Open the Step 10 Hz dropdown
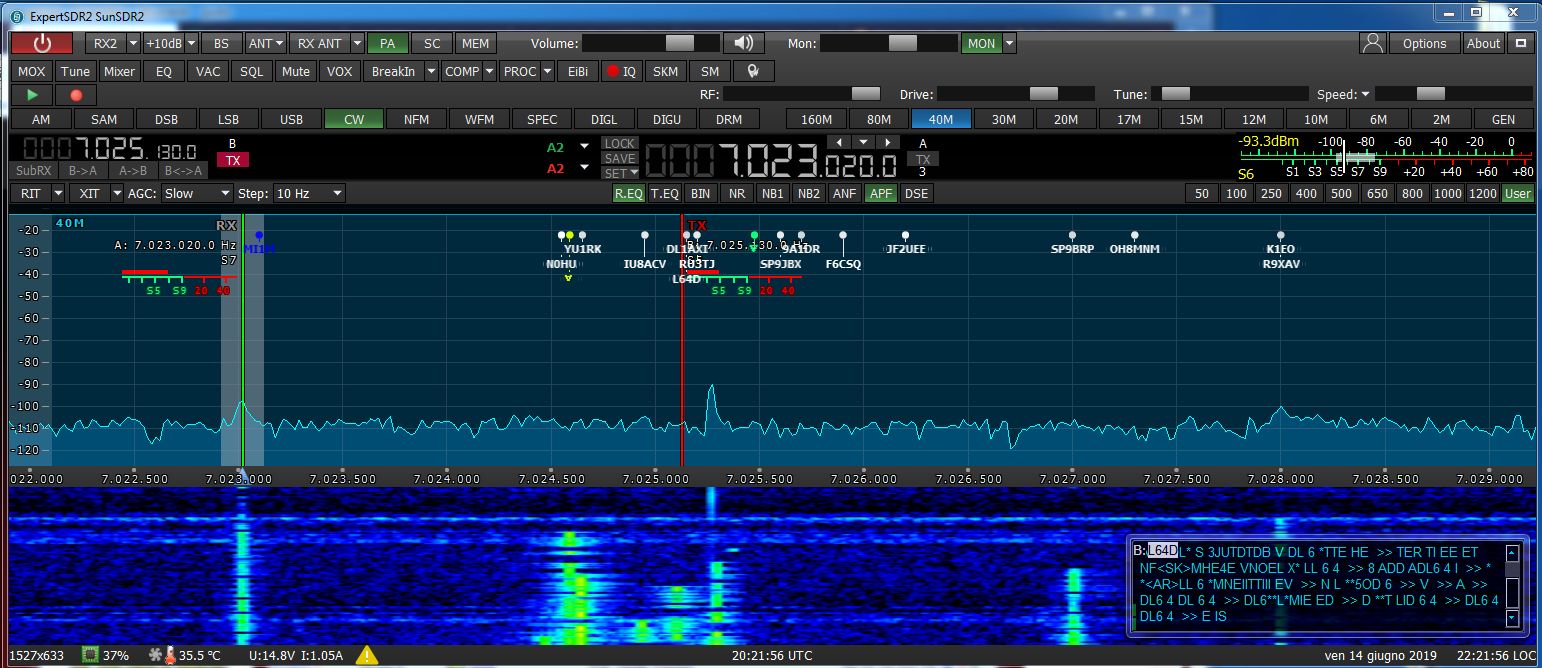The width and height of the screenshot is (1542, 668). pyautogui.click(x=308, y=193)
